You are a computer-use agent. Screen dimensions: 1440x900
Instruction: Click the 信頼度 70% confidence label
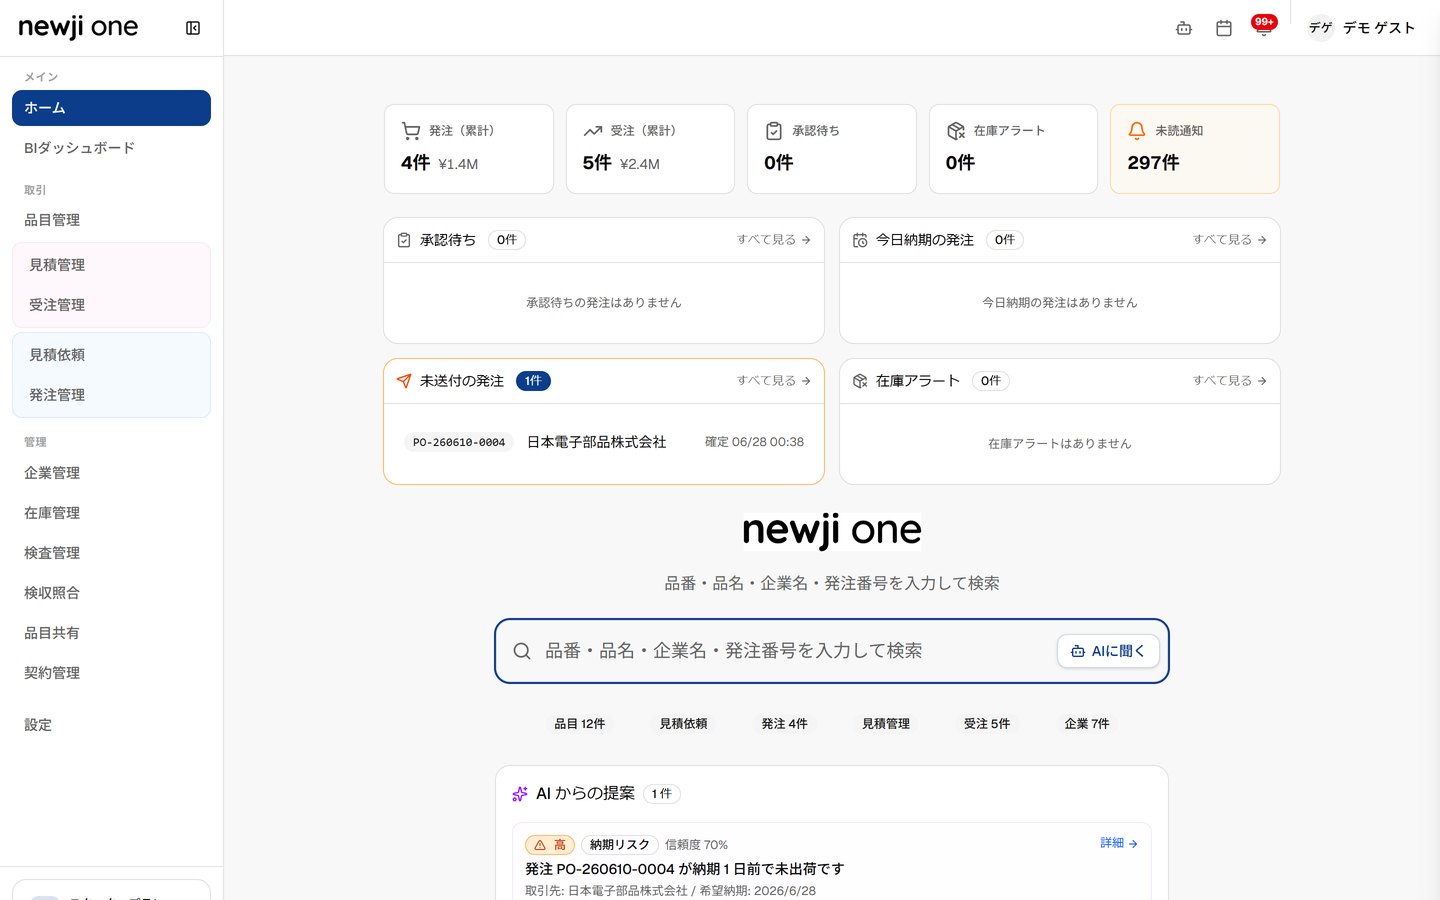[x=696, y=845]
